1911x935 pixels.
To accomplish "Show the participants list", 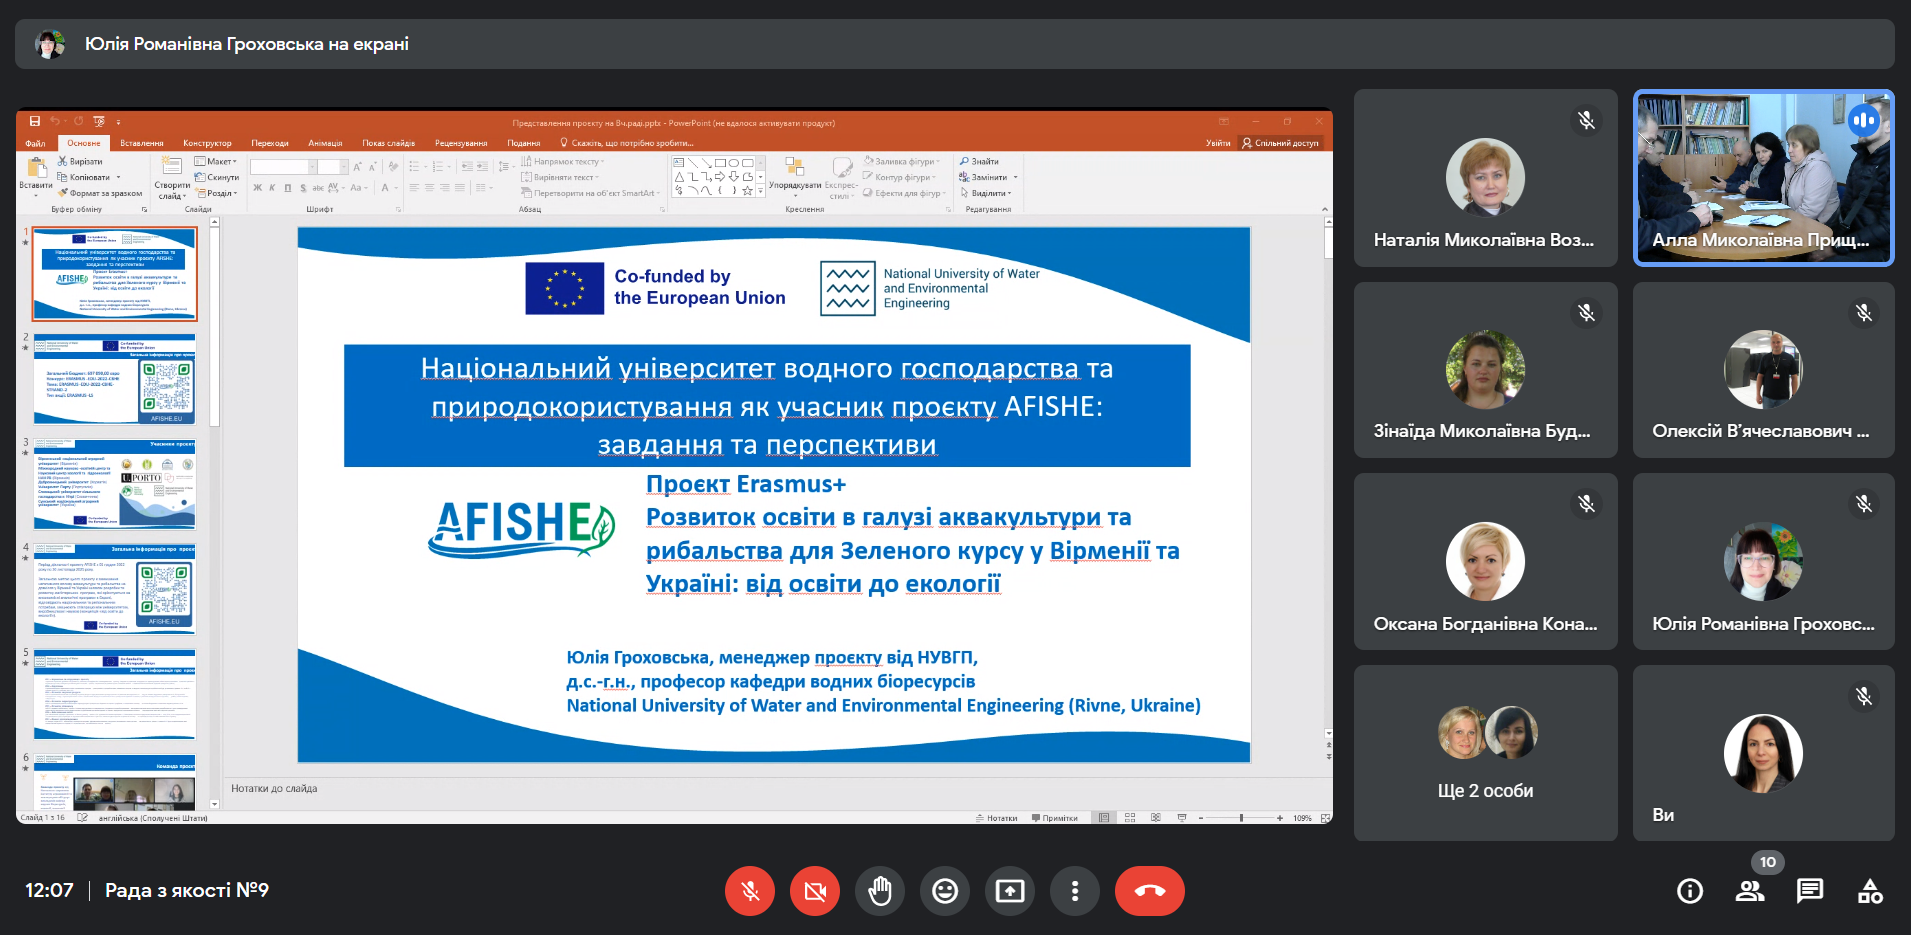I will point(1750,891).
